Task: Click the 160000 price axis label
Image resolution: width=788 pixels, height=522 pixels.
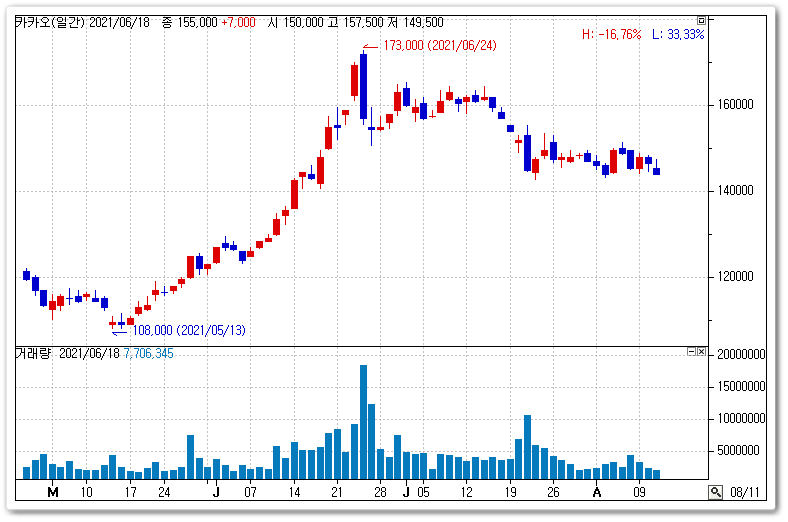Action: coord(735,105)
